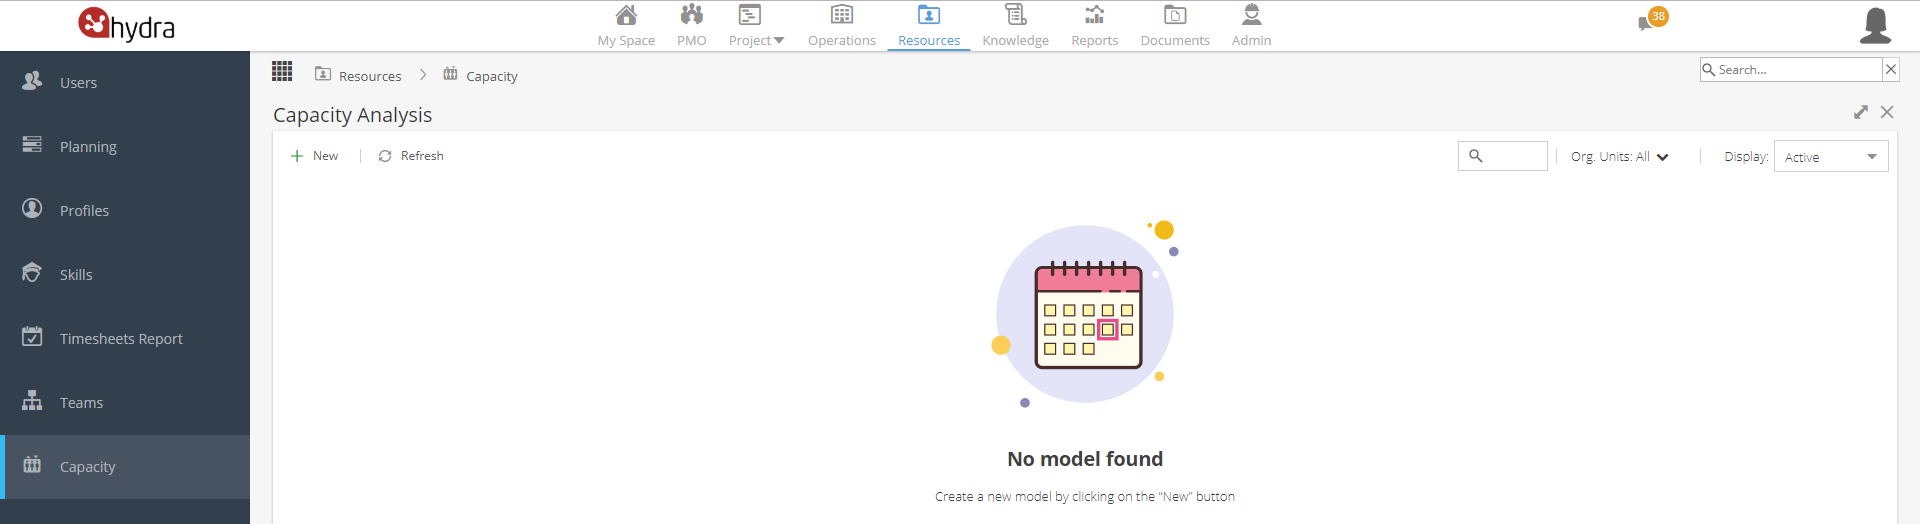Viewport: 1920px width, 524px height.
Task: Open the user profile avatar
Action: pyautogui.click(x=1875, y=25)
